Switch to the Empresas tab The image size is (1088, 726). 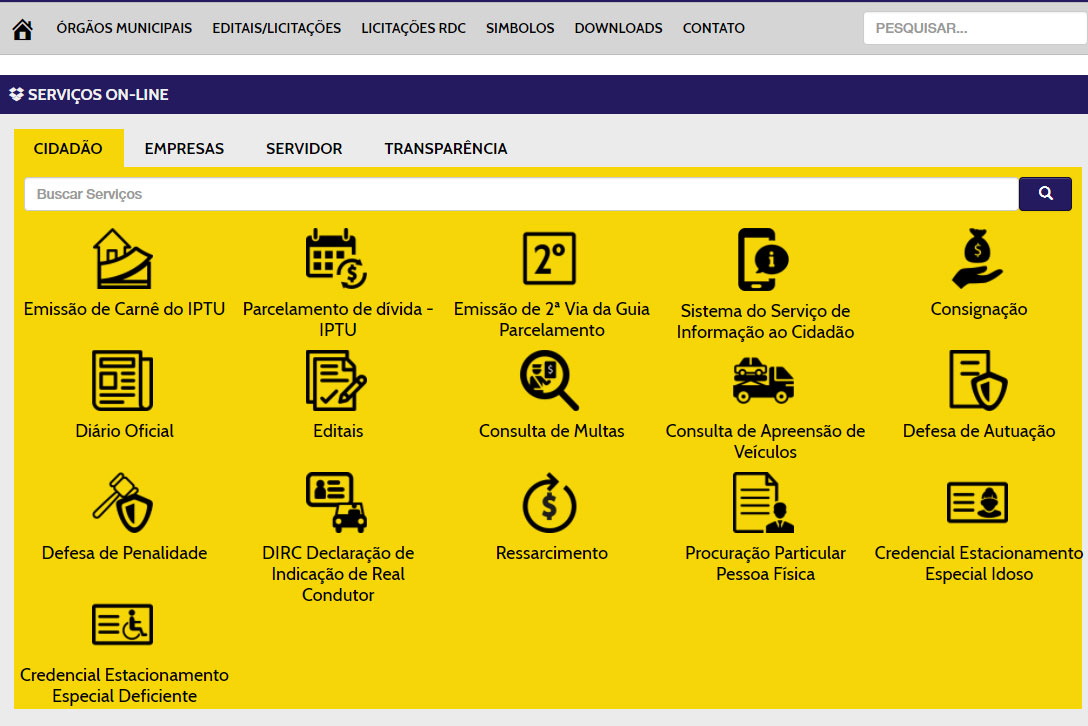click(184, 148)
